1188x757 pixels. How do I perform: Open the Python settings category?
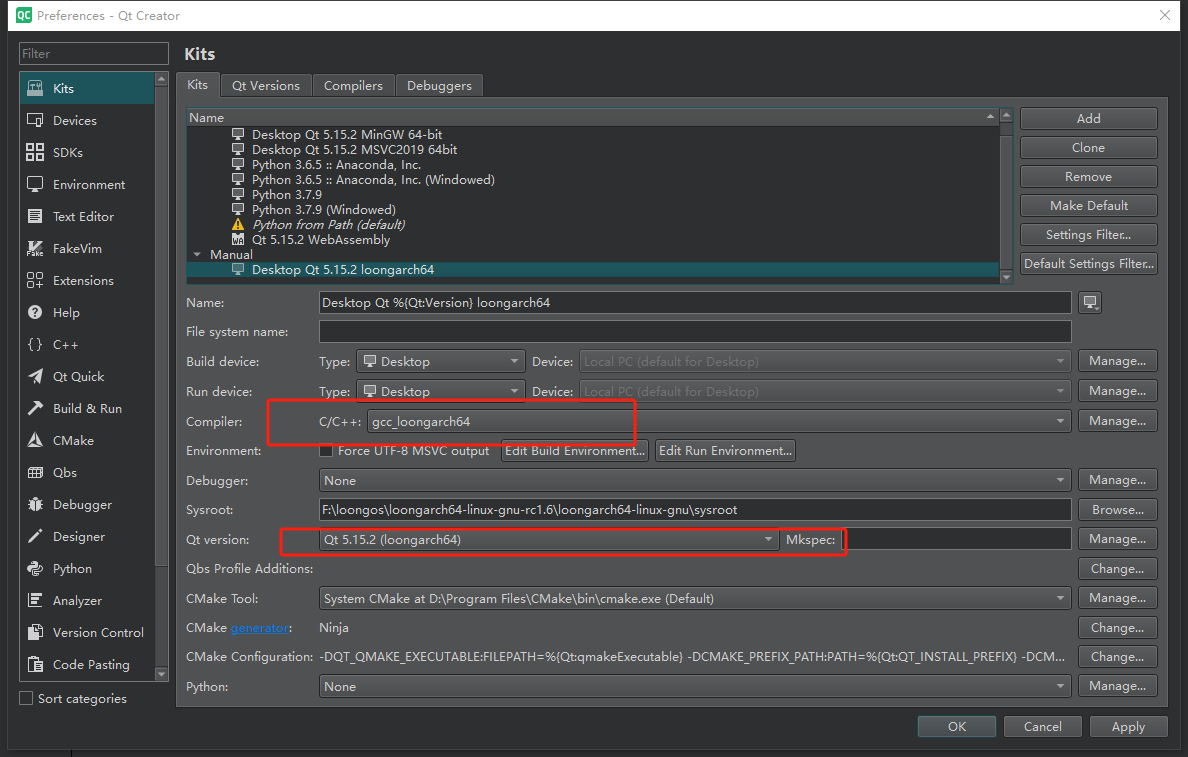point(86,568)
